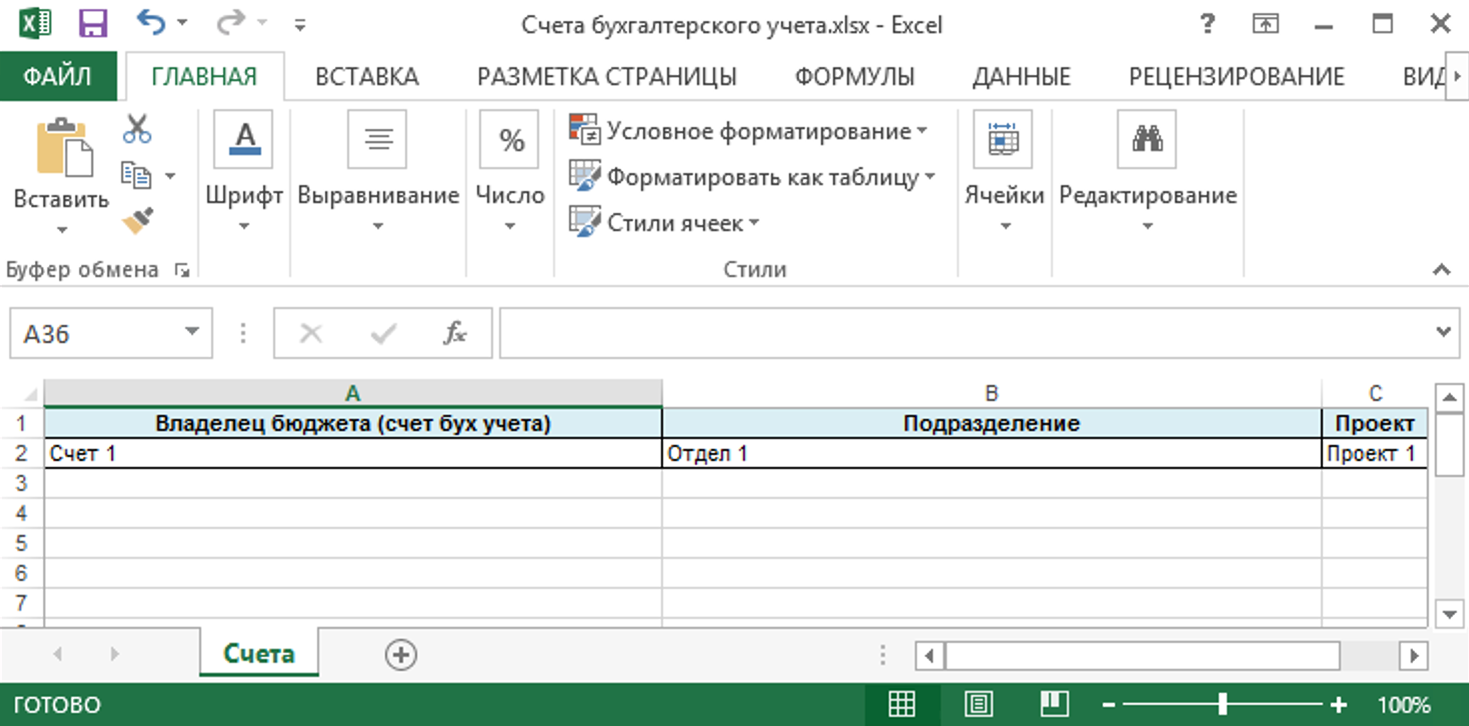Select the Format Painter brush icon
Screen dimensions: 1469x726
[x=137, y=220]
